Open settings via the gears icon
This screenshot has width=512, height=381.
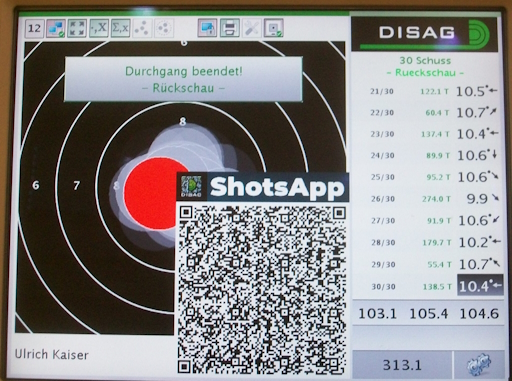(x=479, y=365)
